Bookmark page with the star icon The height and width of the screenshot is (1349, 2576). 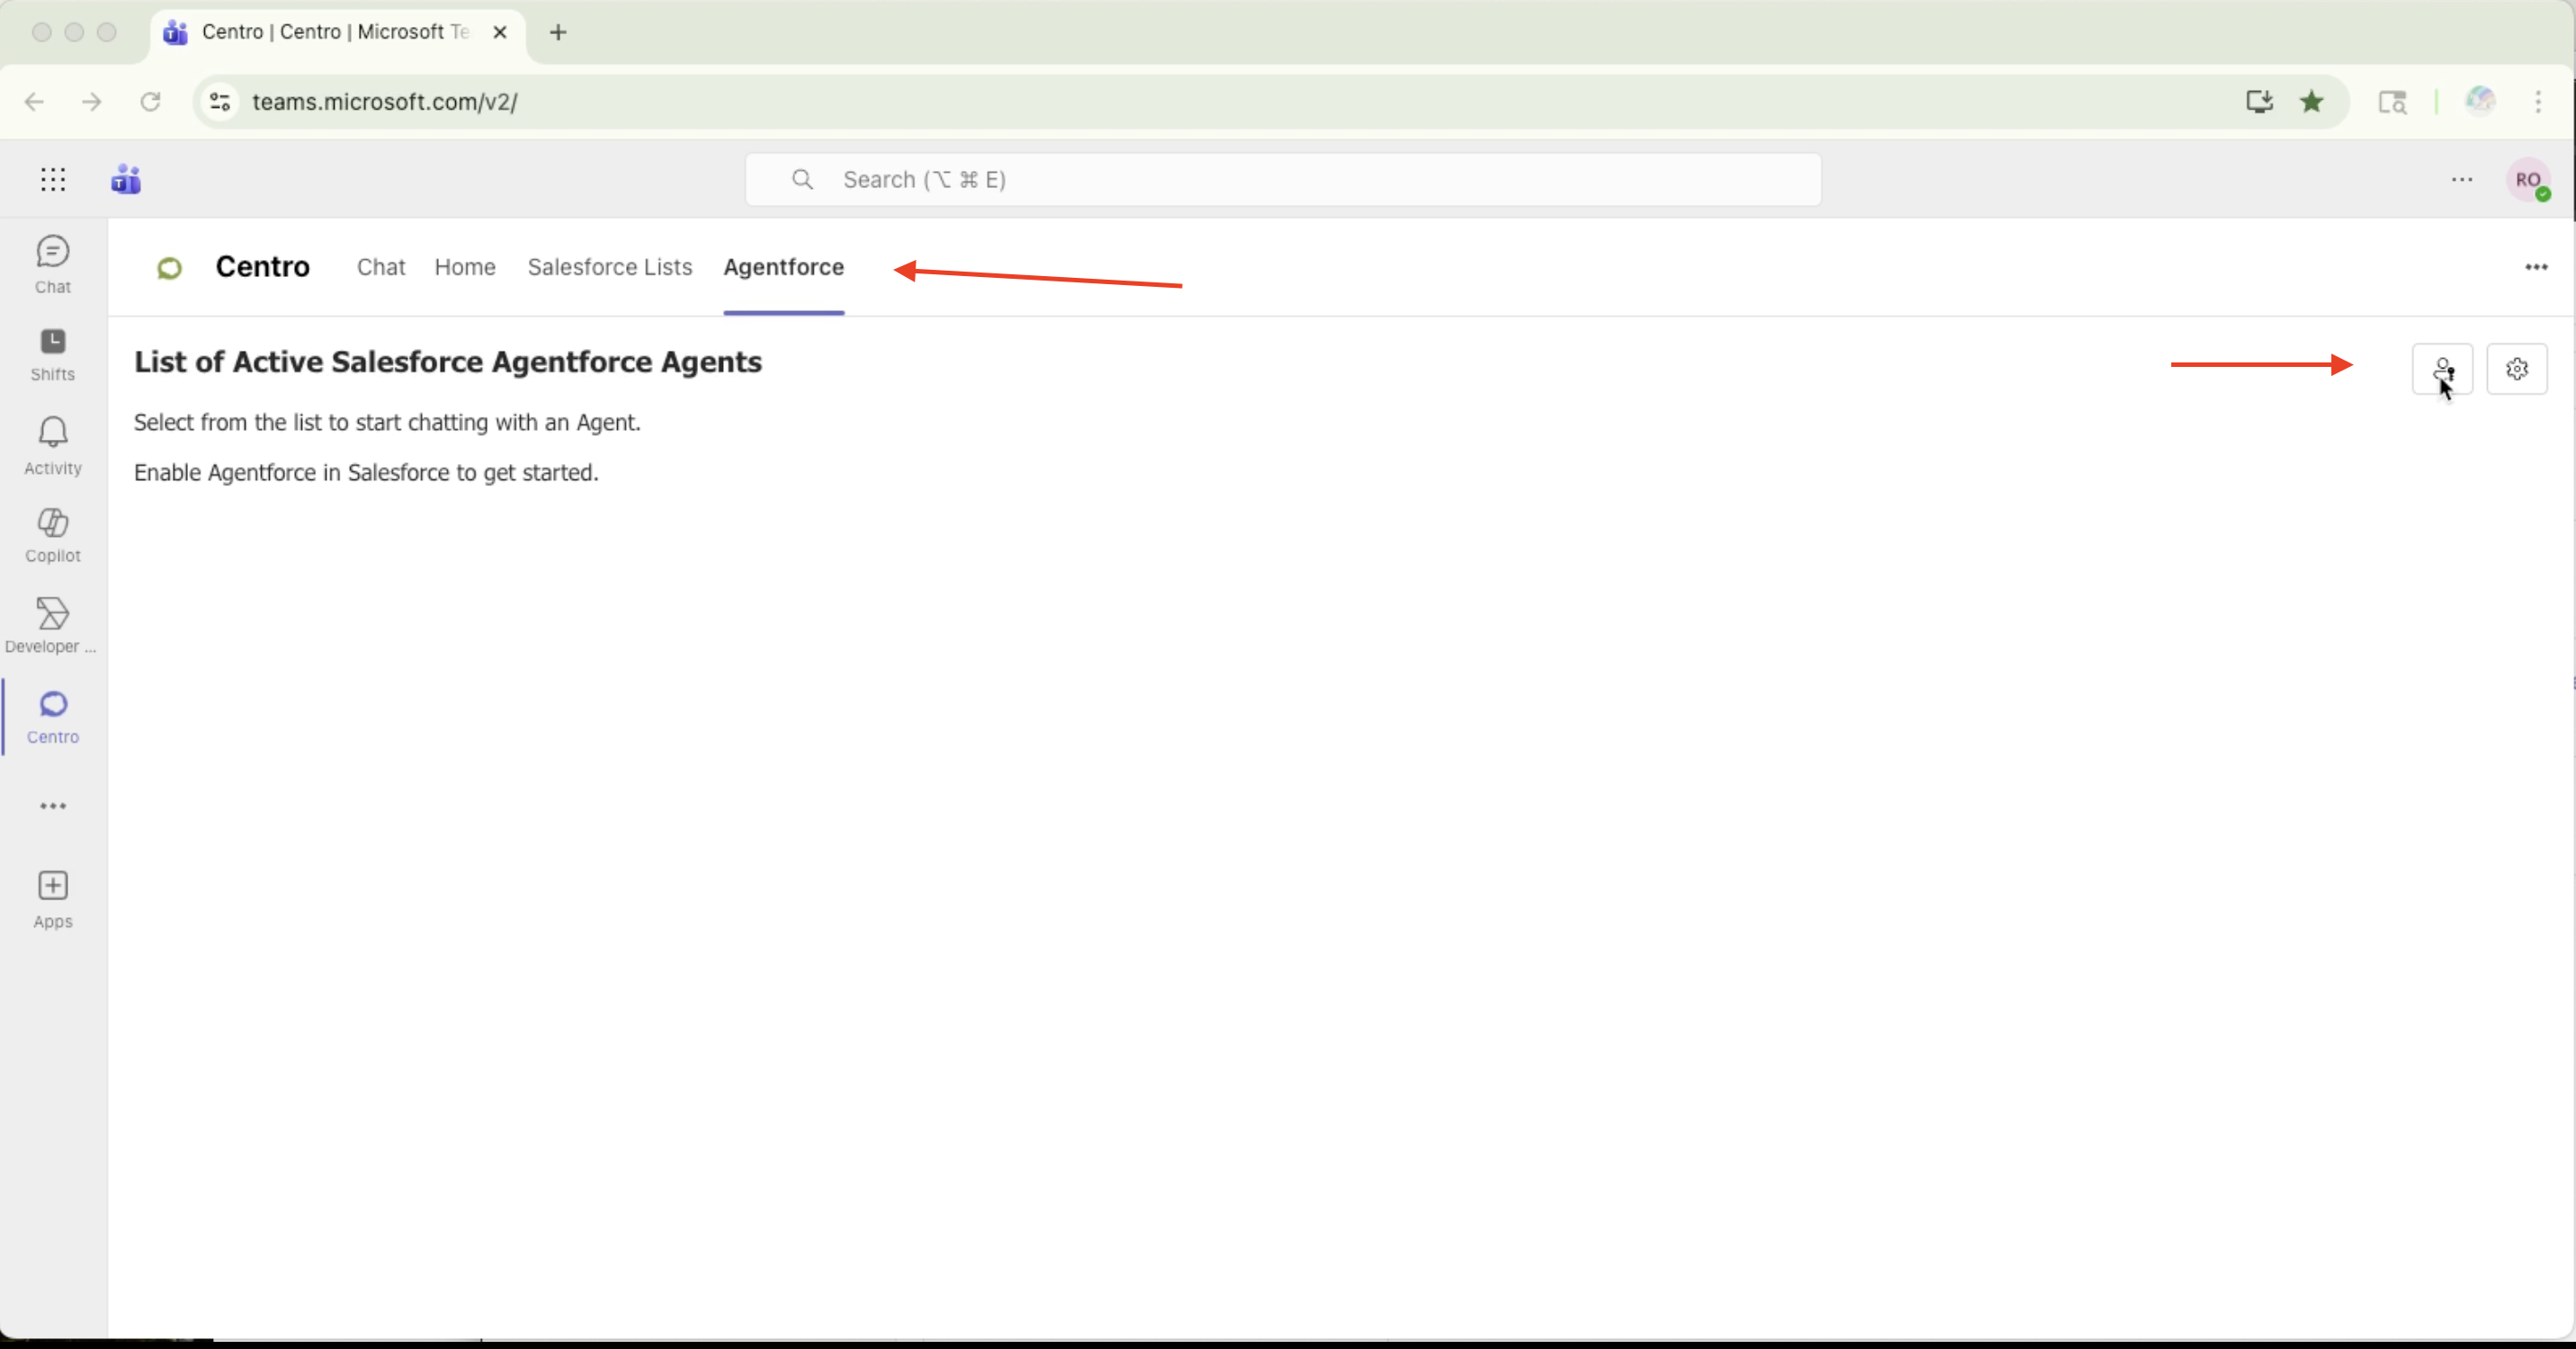2311,102
